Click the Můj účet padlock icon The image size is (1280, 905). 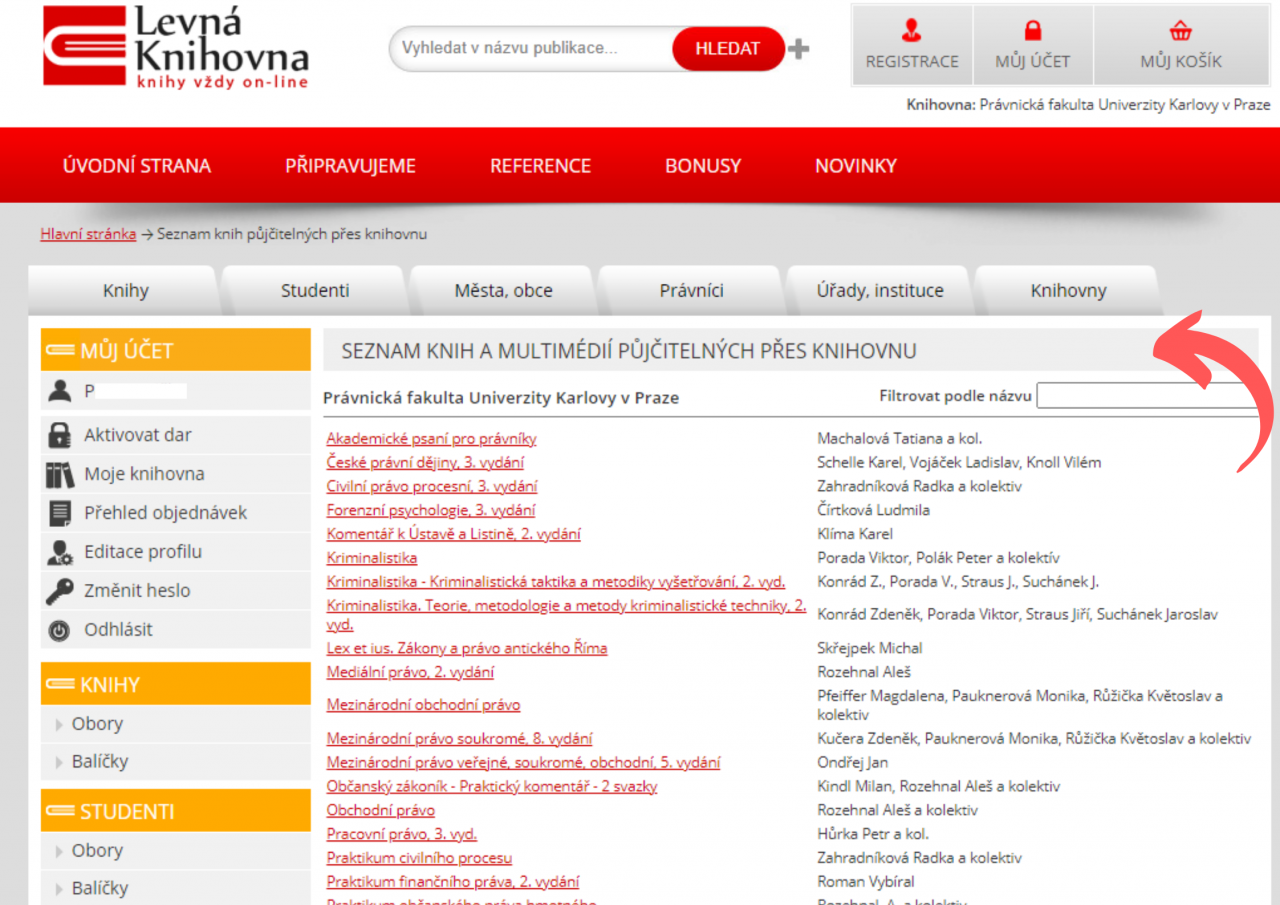[1033, 30]
